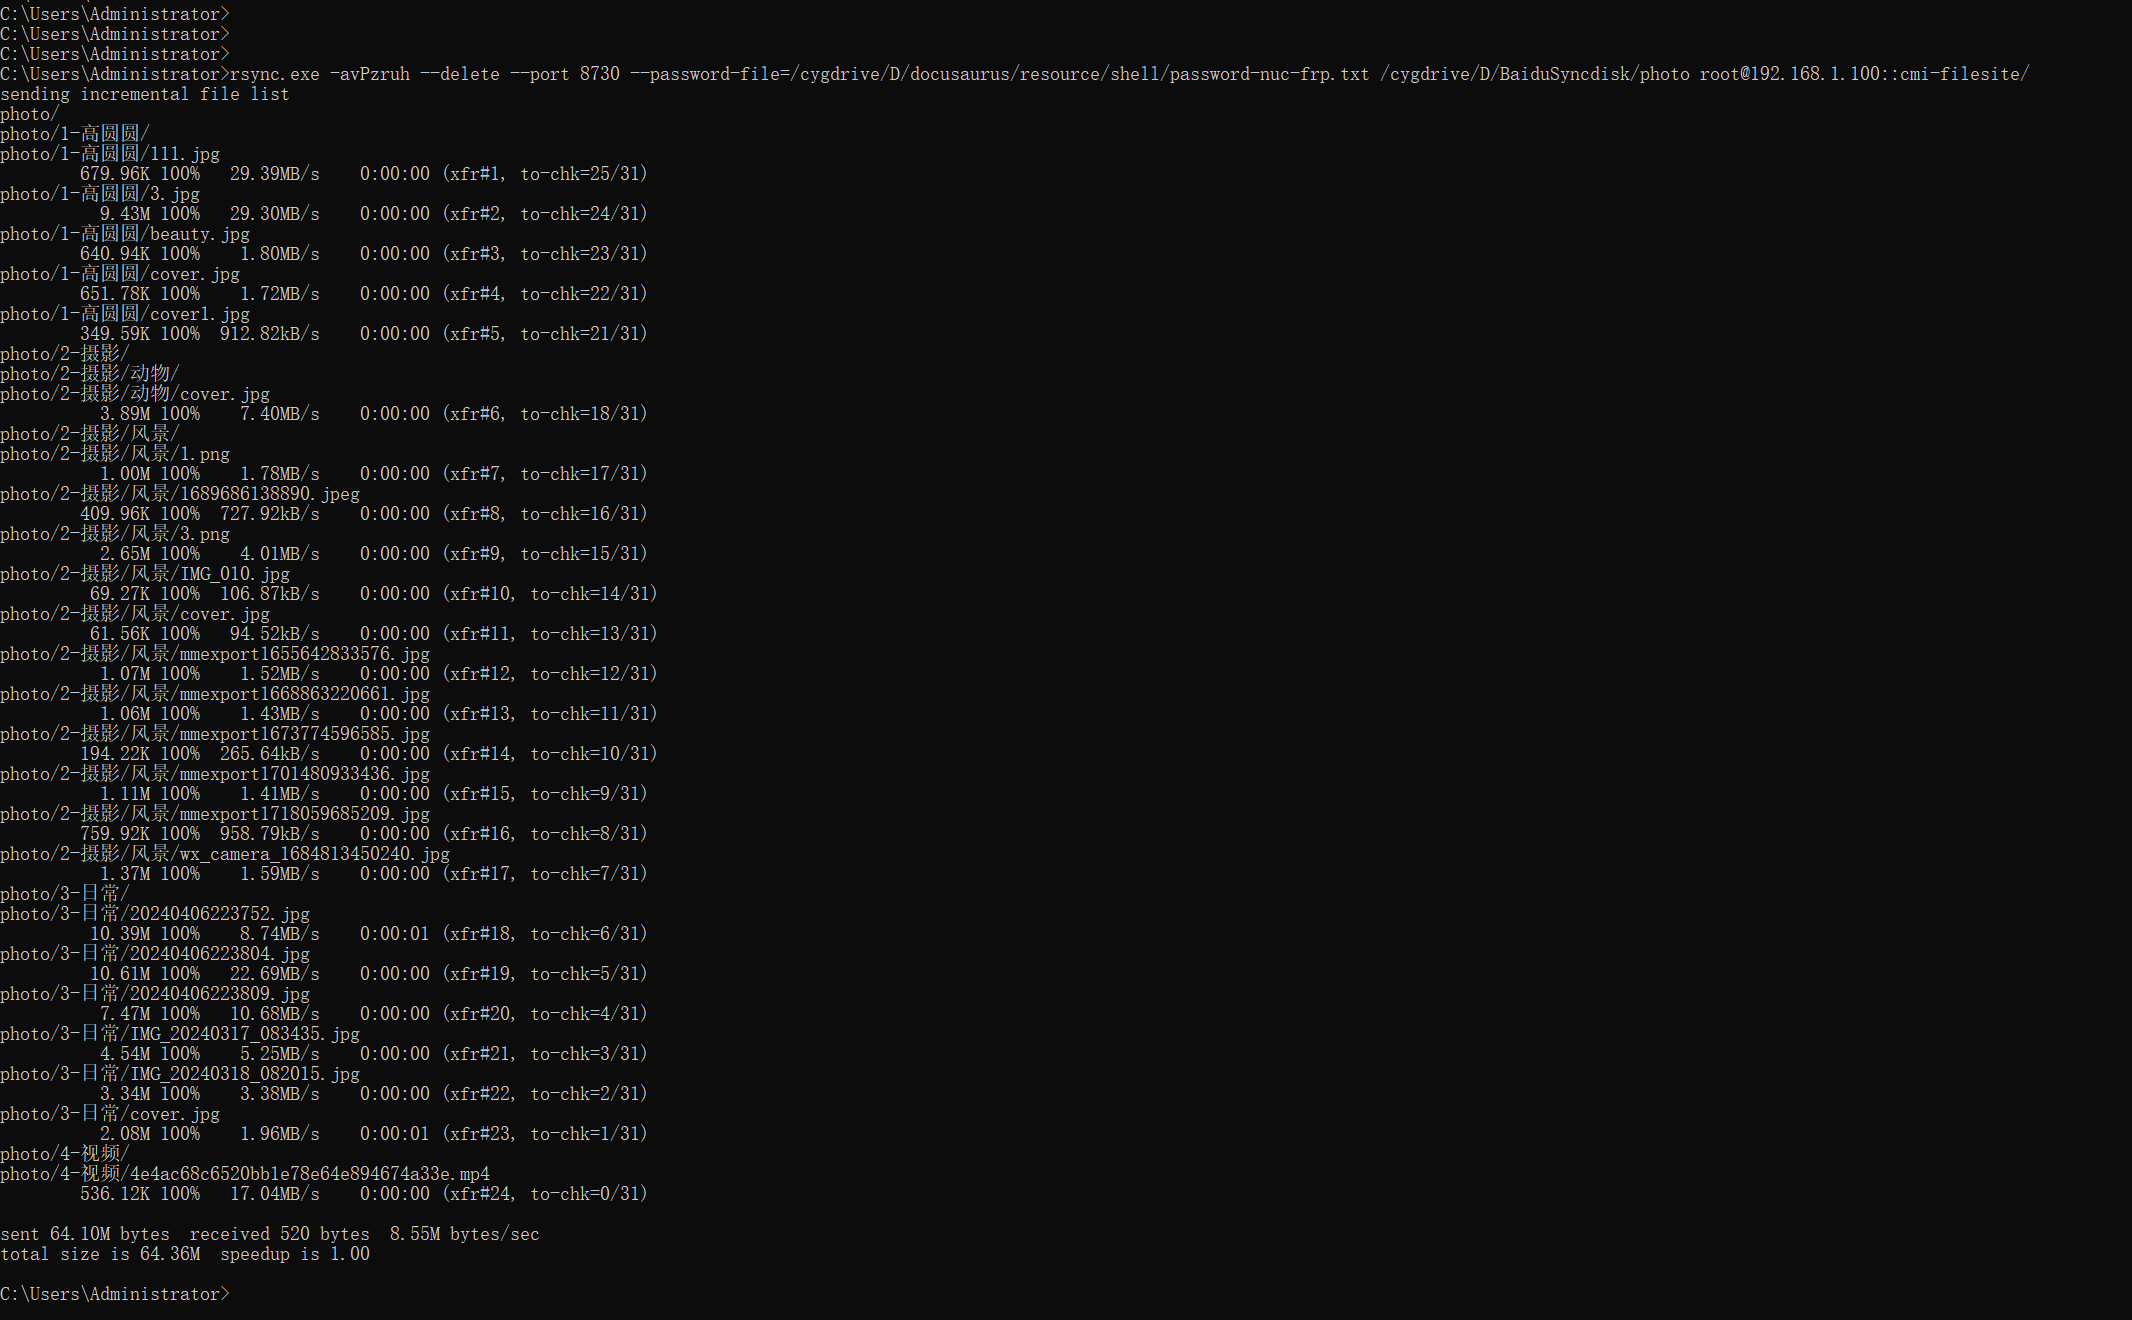Click the 20240406223804.jpg file line
2132x1320 pixels.
(x=155, y=954)
